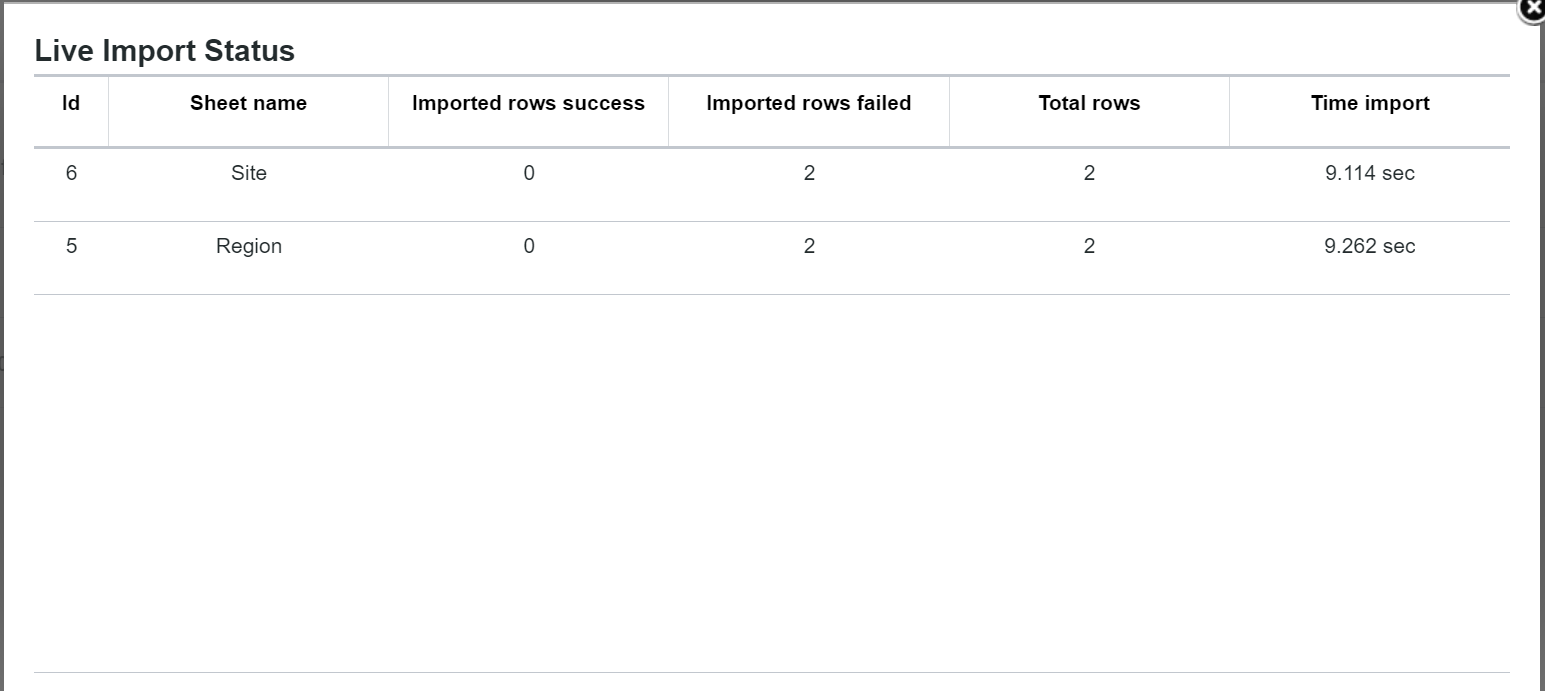Click the Time import column header
Viewport: 1545px width, 691px height.
1369,103
